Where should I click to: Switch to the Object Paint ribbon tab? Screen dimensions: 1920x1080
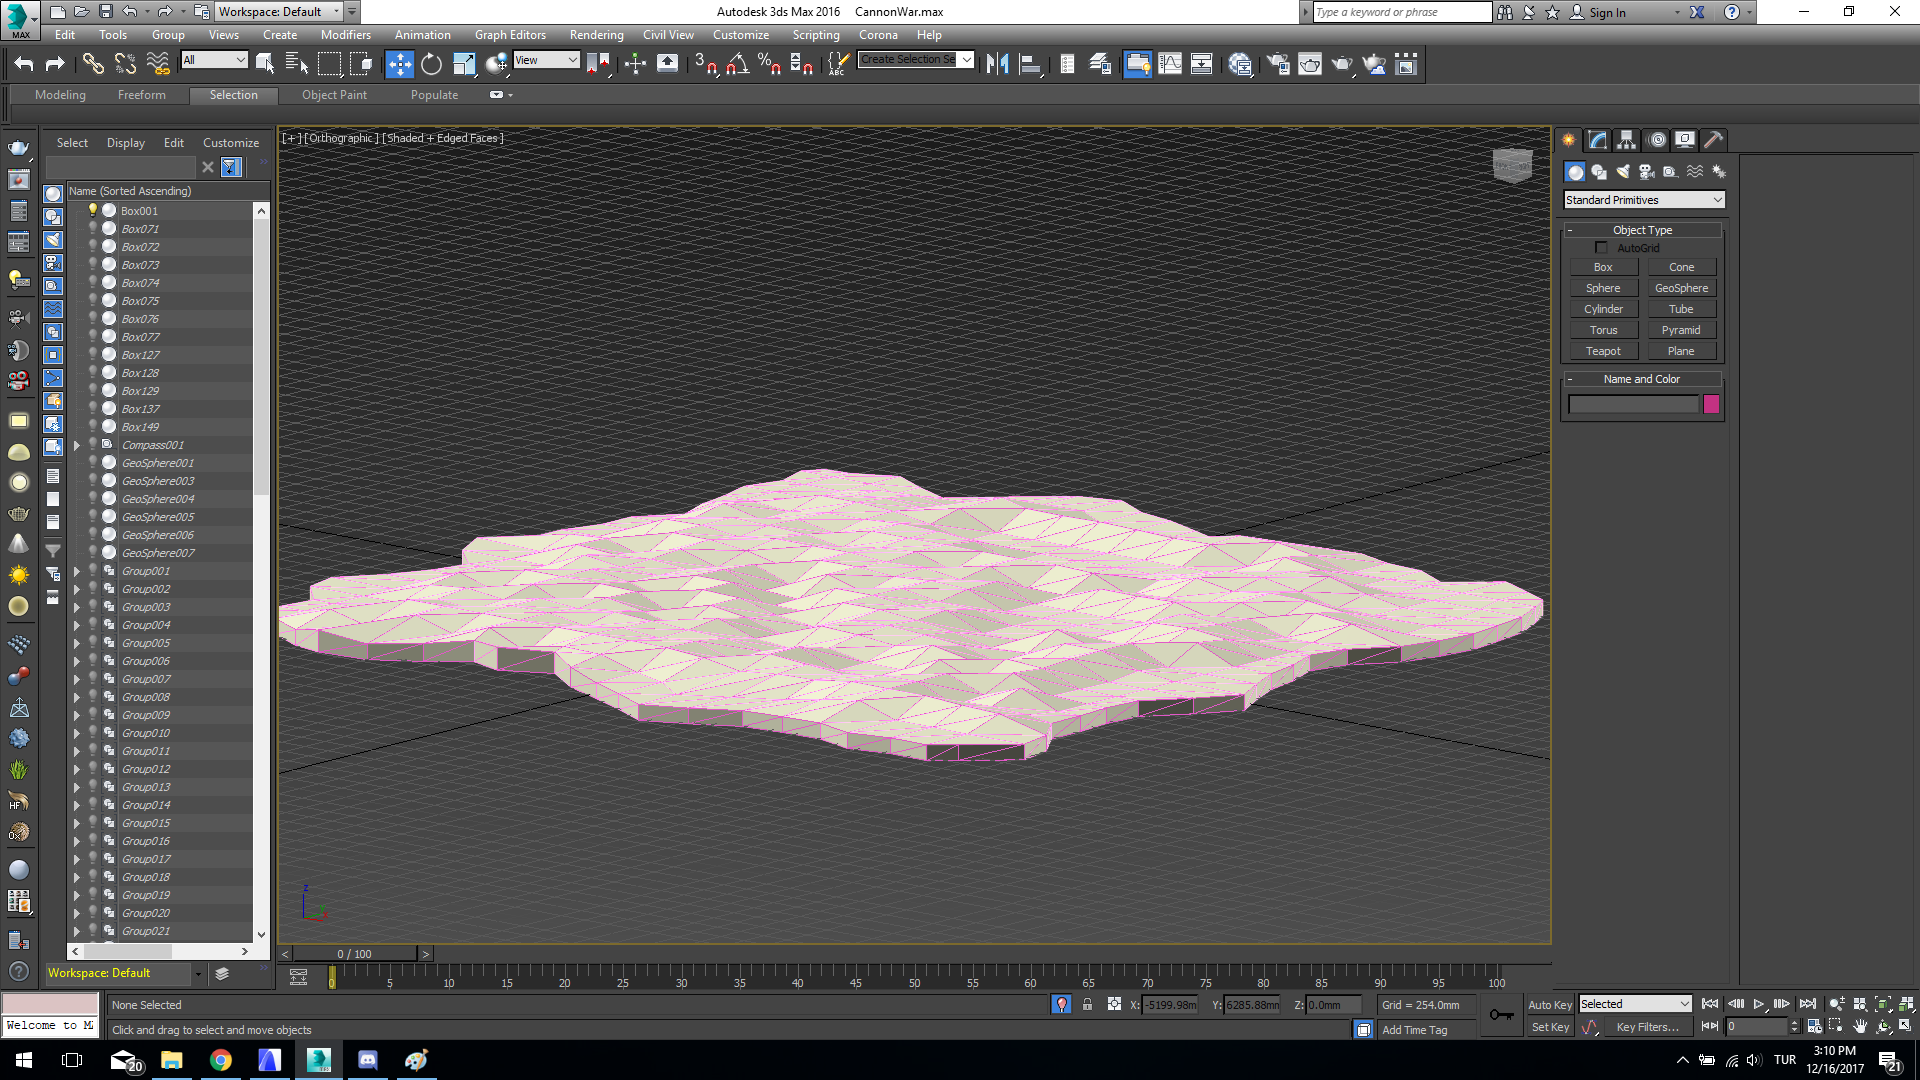(x=334, y=95)
